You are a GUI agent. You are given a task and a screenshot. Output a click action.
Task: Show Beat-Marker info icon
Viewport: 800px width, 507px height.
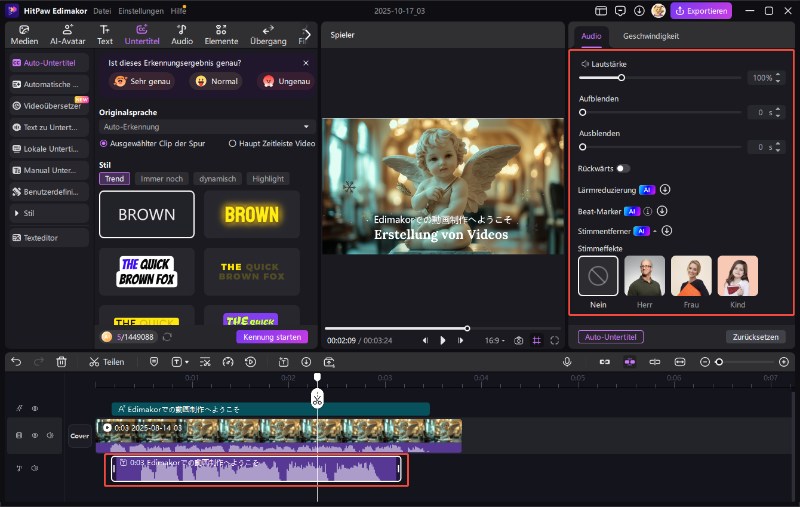[647, 211]
